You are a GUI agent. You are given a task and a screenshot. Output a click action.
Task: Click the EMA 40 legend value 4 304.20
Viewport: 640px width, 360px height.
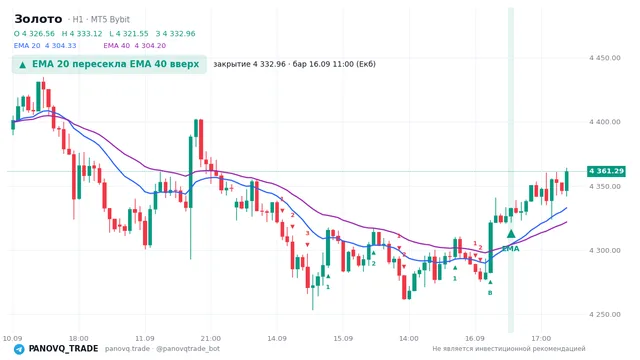(150, 46)
